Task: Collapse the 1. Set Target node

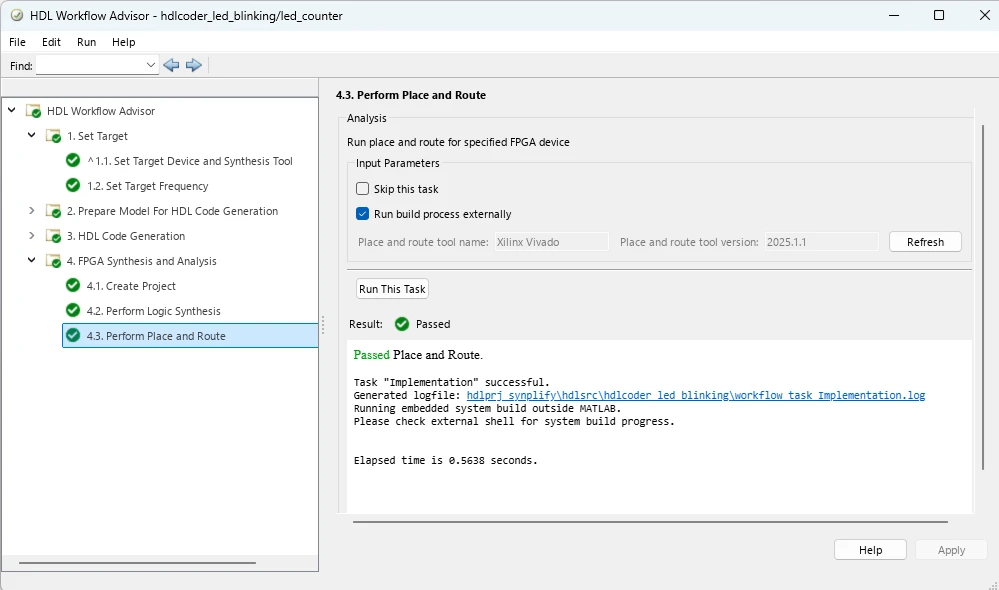Action: [31, 135]
